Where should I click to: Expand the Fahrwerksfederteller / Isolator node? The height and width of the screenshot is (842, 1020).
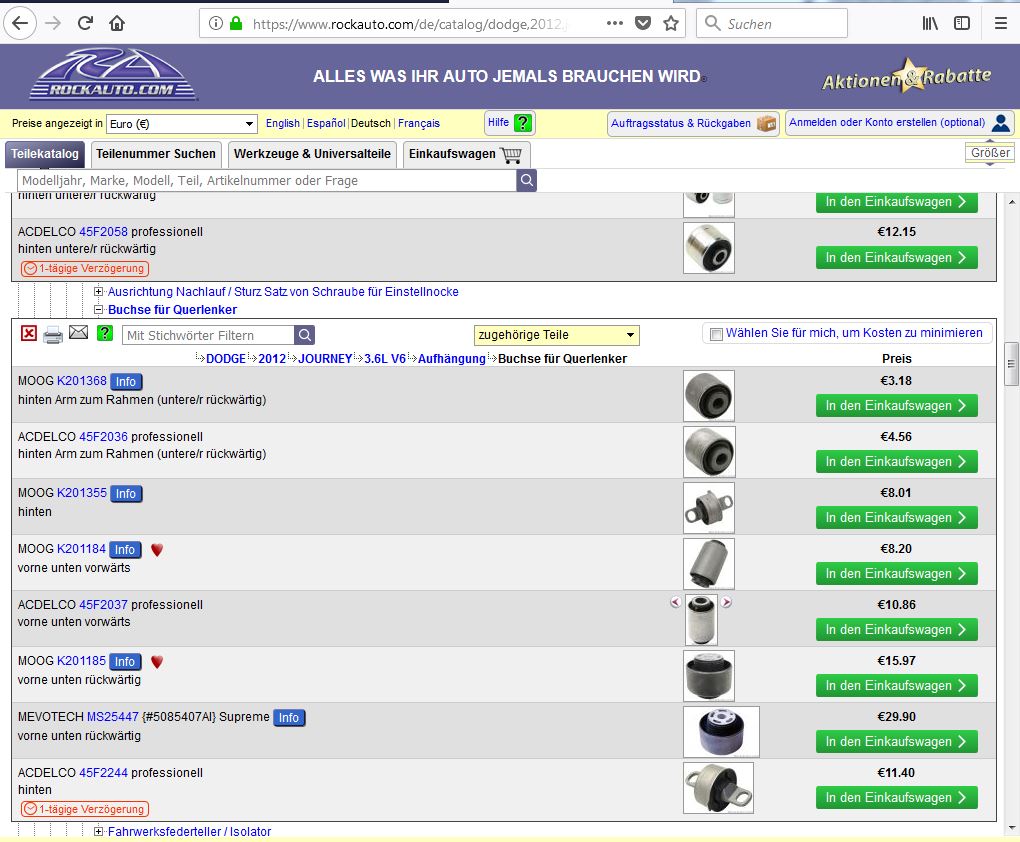click(99, 832)
